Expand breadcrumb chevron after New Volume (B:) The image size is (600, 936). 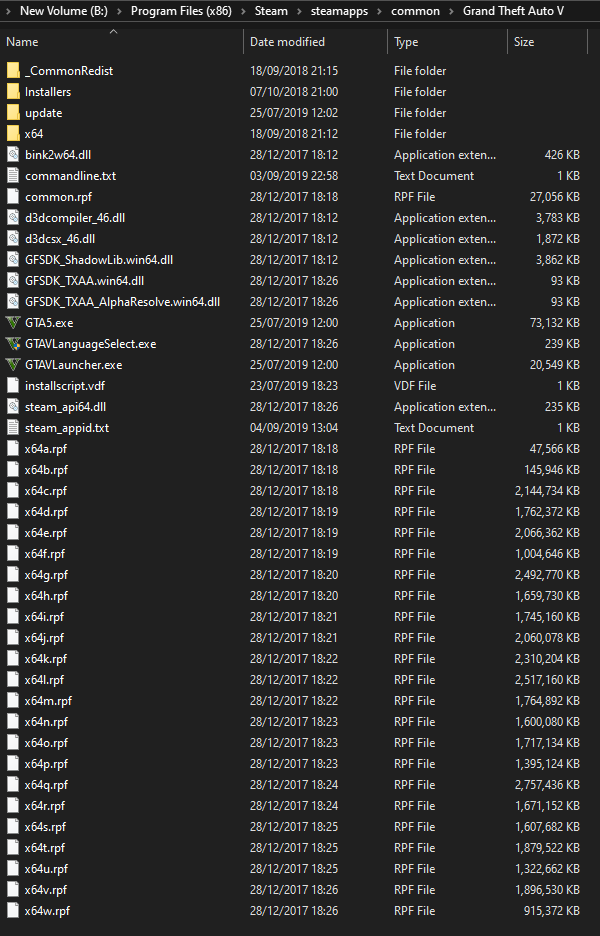[x=119, y=11]
